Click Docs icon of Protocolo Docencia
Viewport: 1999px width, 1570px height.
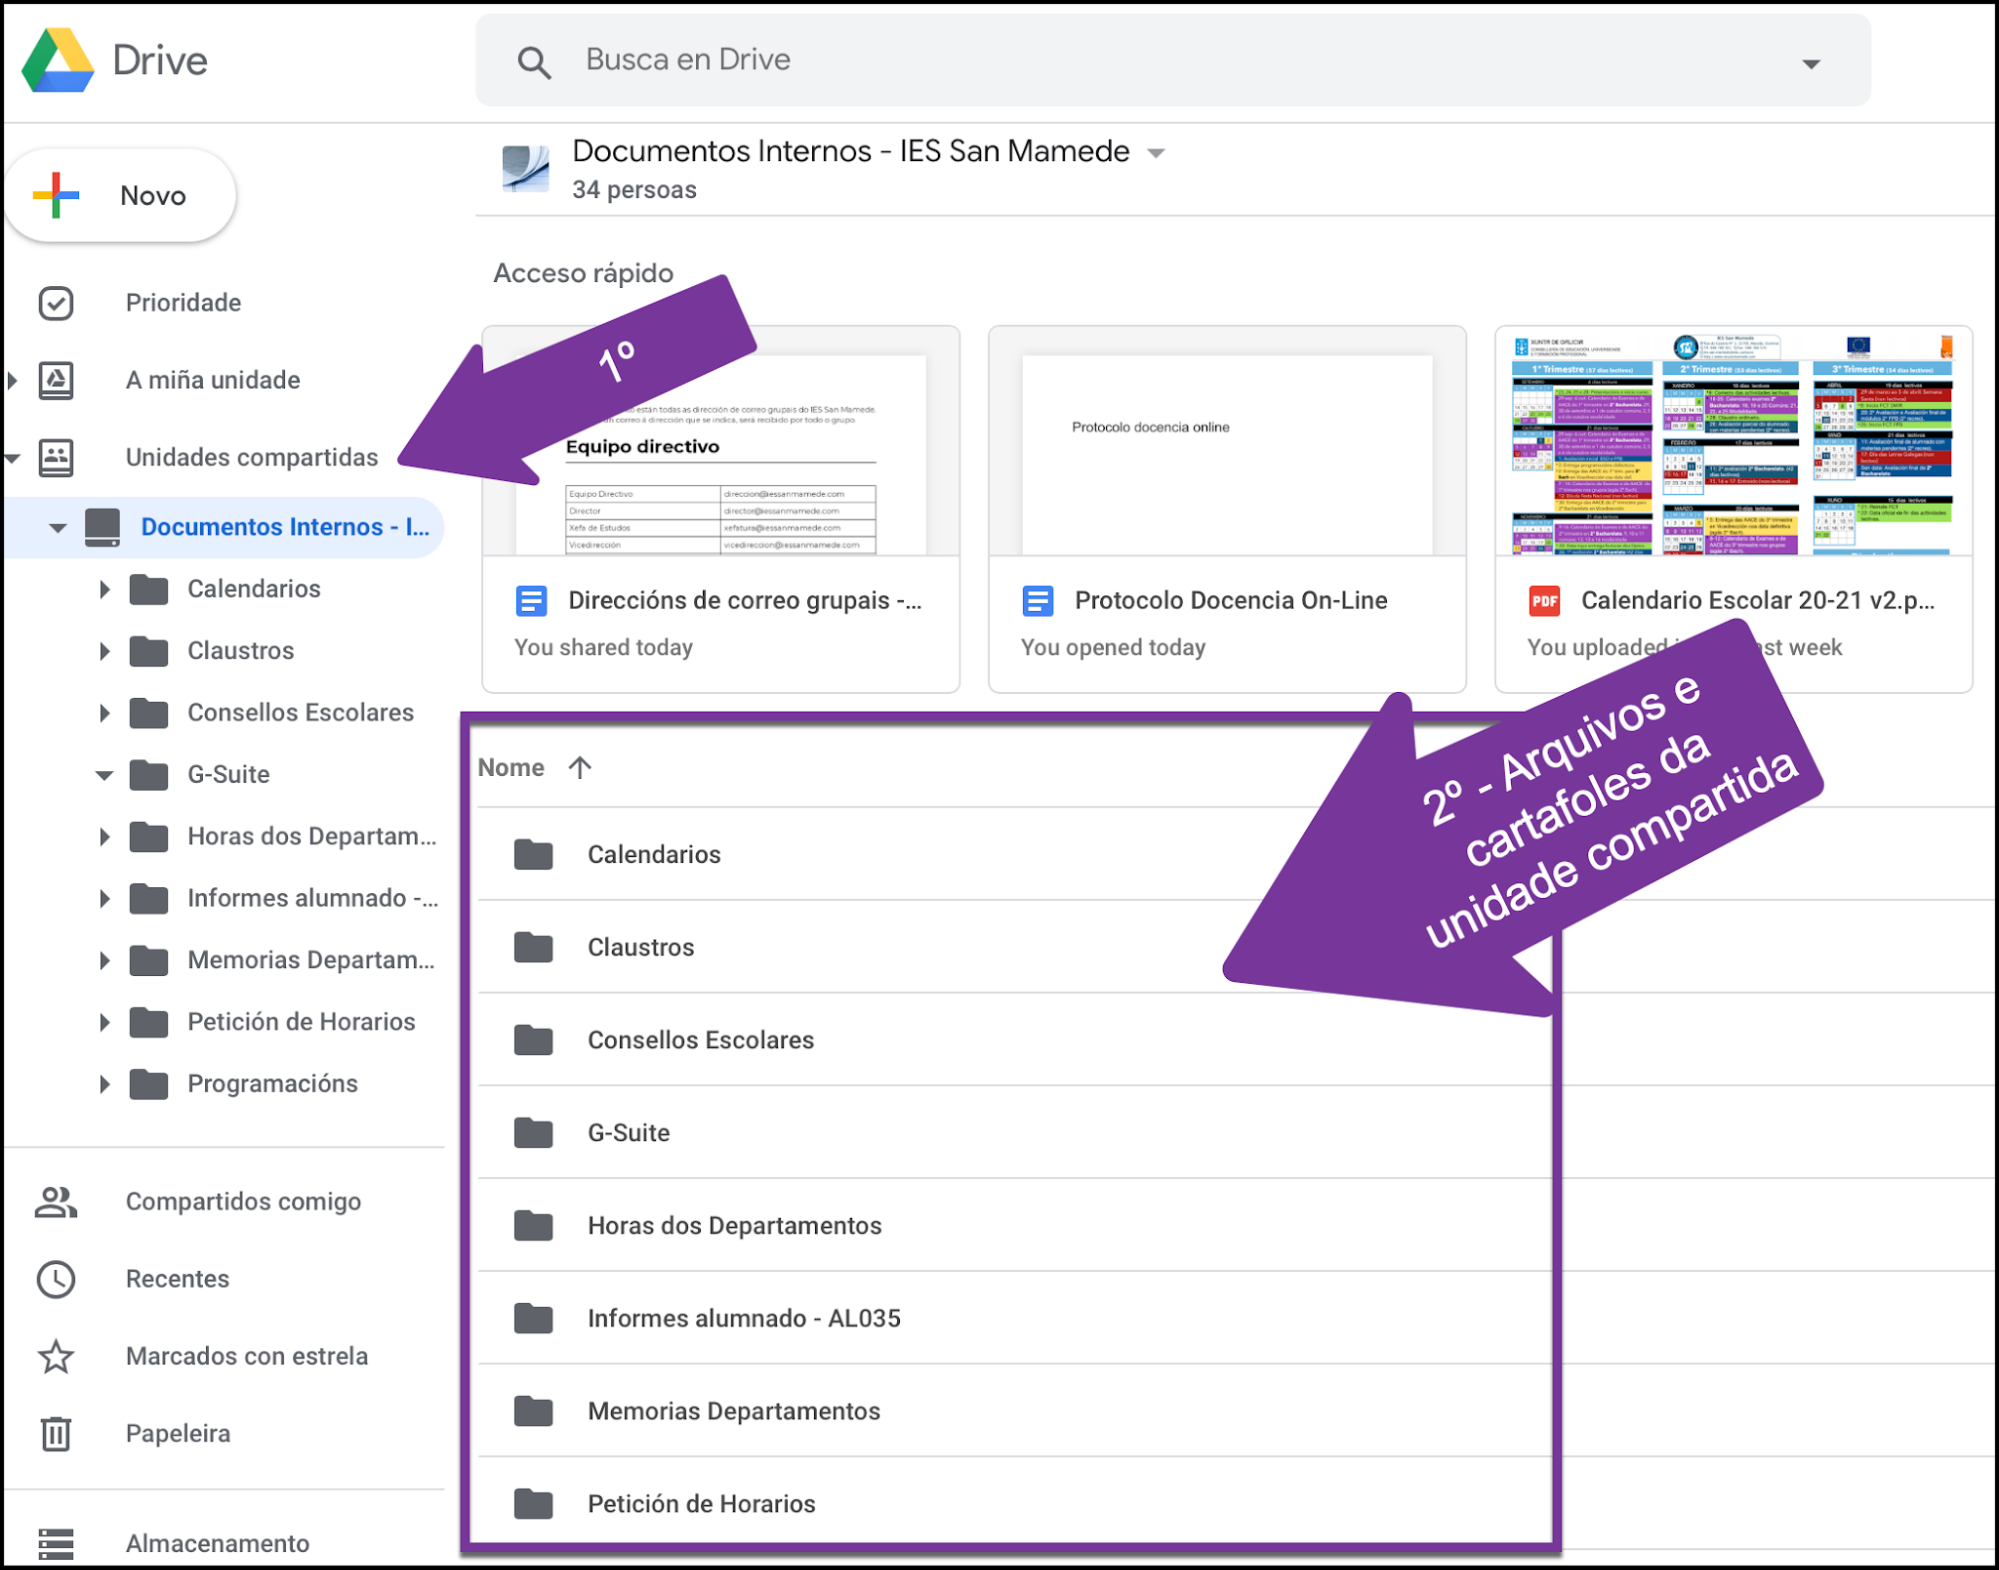click(1037, 601)
